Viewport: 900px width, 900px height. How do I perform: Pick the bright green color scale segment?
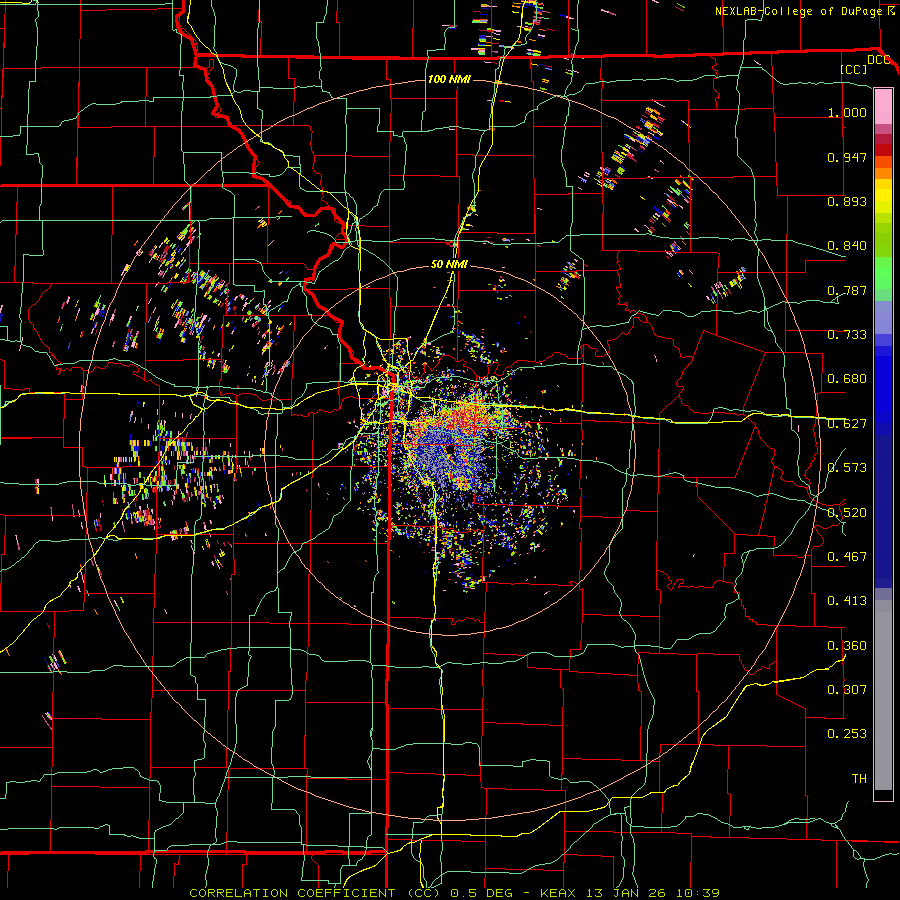click(x=883, y=273)
